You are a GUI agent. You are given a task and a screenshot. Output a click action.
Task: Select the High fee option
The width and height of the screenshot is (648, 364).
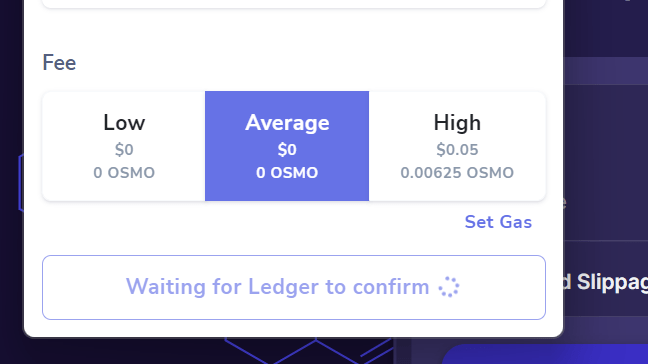coord(457,146)
